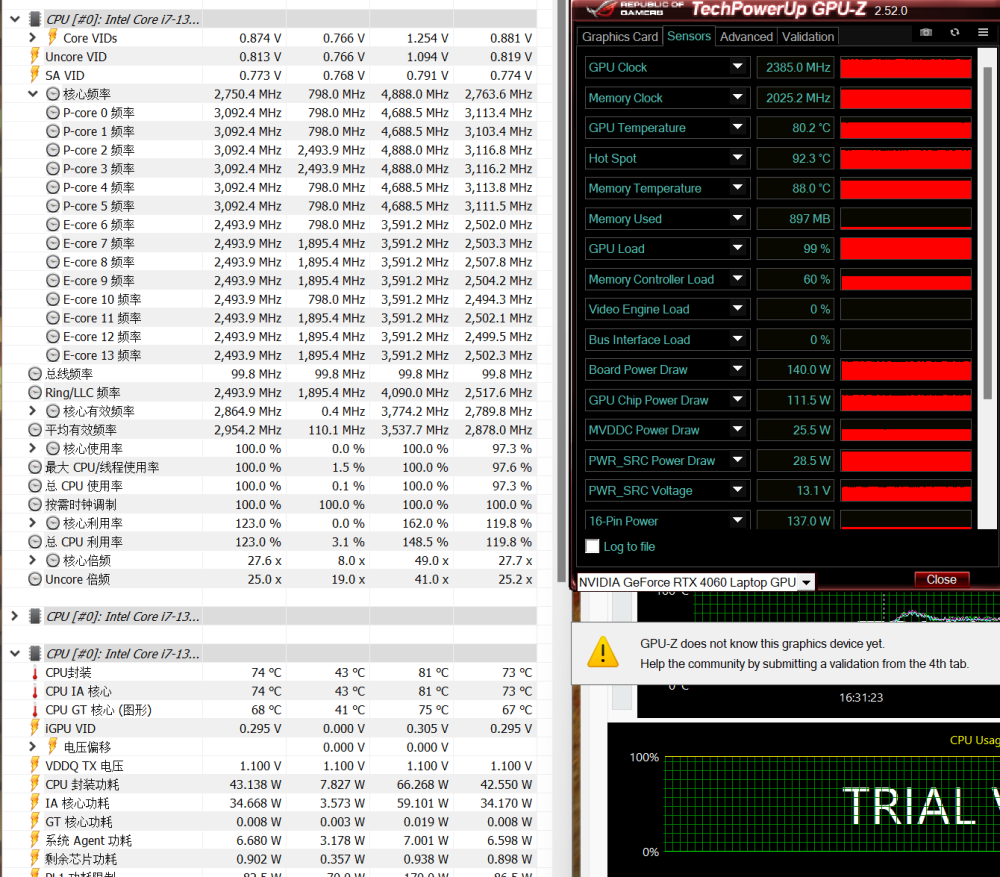This screenshot has width=1000, height=877.
Task: Open the GPU Clock sensor dropdown
Action: pos(737,67)
